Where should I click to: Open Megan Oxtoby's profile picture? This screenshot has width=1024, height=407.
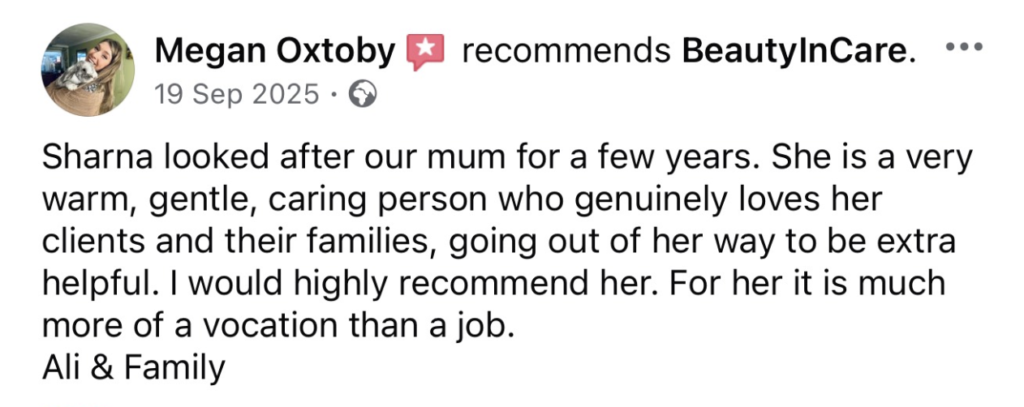click(88, 70)
